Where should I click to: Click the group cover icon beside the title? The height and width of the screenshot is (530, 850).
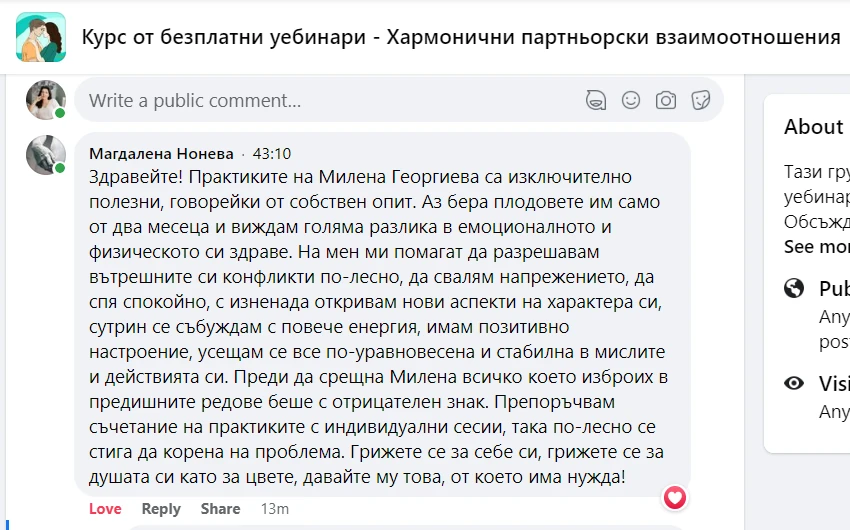pyautogui.click(x=41, y=37)
